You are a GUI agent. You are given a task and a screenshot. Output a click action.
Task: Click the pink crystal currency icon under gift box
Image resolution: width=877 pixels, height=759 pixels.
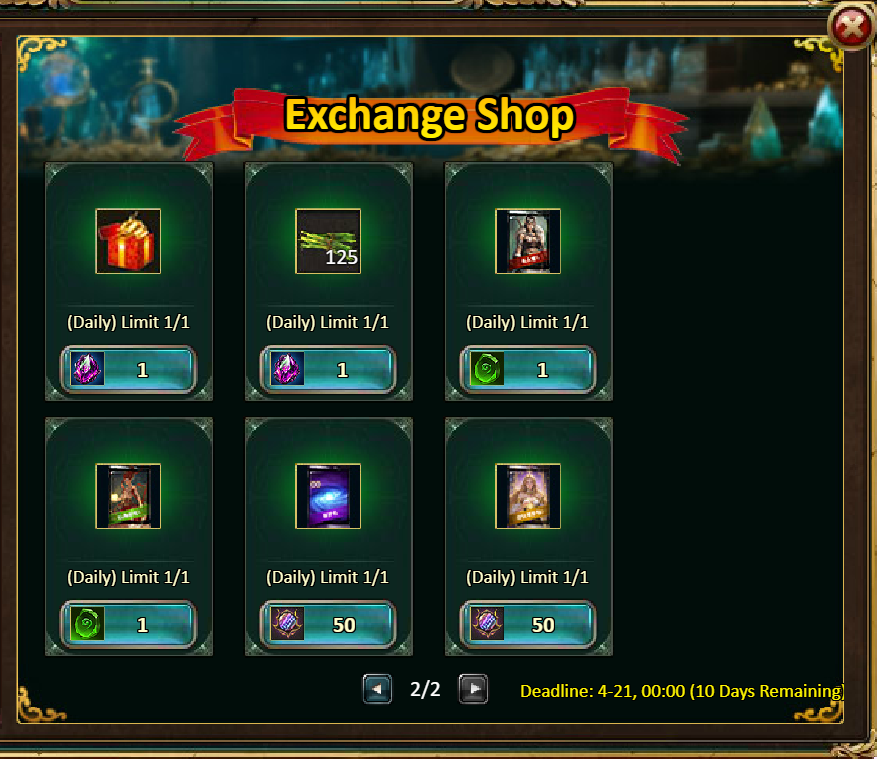click(x=88, y=369)
